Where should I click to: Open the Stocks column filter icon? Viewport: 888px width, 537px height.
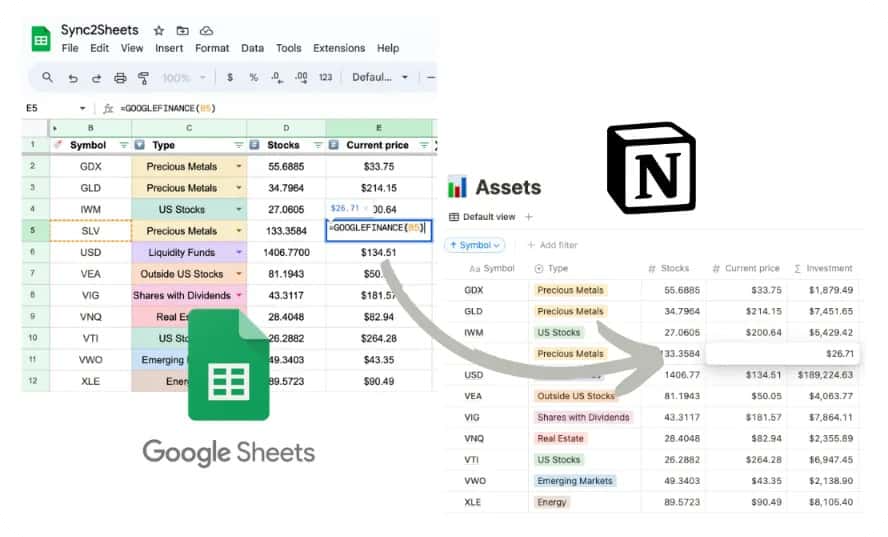(x=318, y=146)
